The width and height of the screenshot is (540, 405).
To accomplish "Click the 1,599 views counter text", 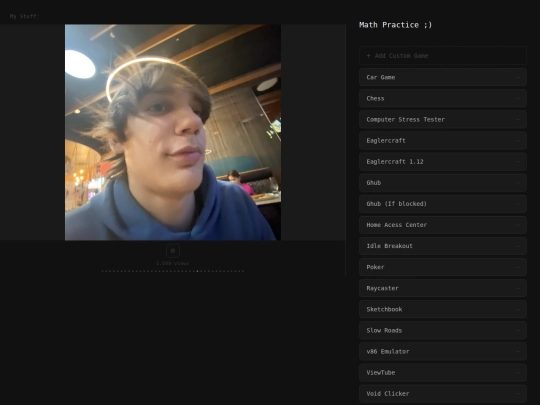I will pyautogui.click(x=173, y=263).
